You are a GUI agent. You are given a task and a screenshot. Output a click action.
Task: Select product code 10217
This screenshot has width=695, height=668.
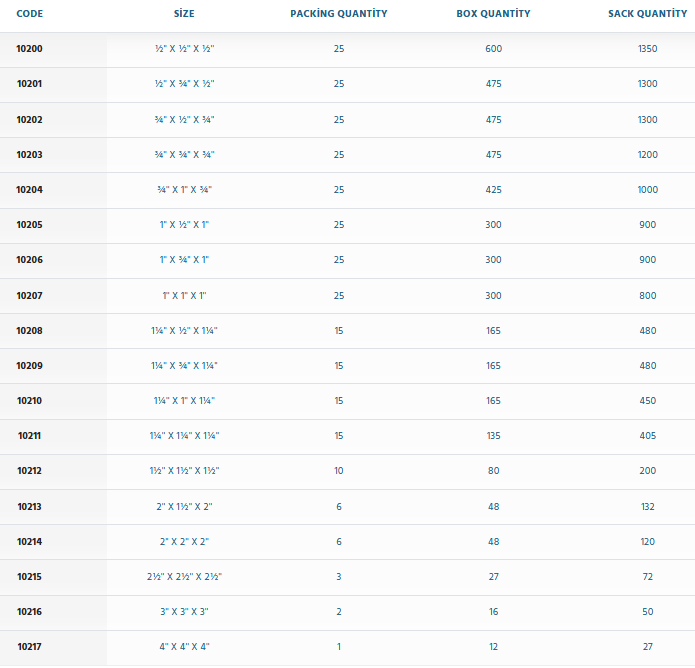pos(30,647)
